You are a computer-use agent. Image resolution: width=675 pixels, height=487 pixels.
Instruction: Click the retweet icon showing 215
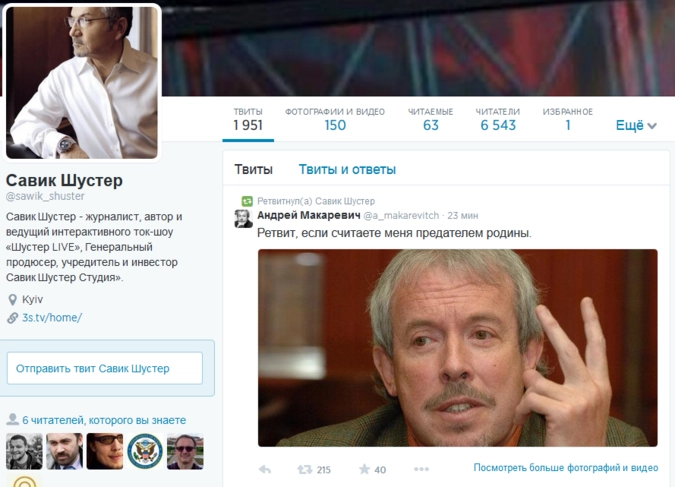(305, 469)
